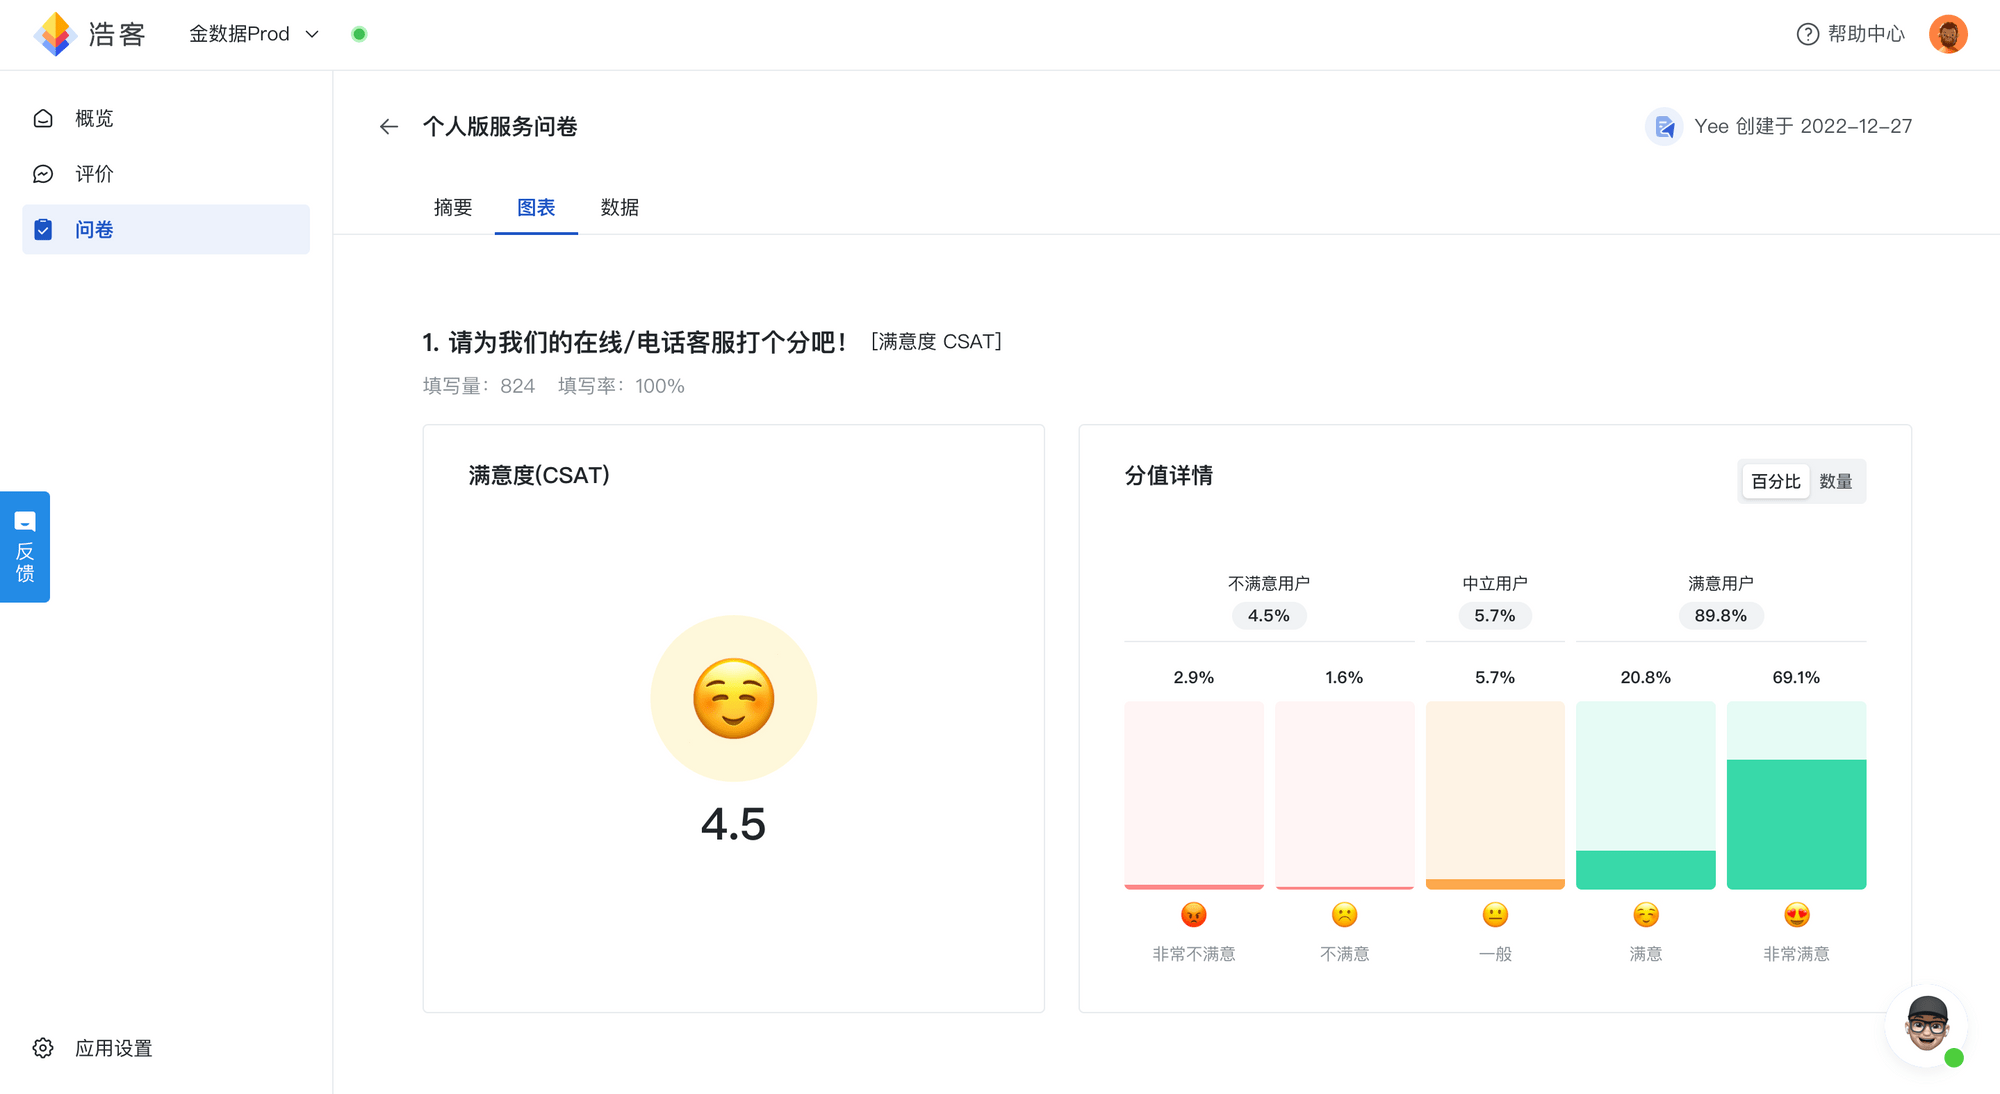Open the user avatar menu at top right
This screenshot has height=1094, width=2000.
click(x=1948, y=33)
